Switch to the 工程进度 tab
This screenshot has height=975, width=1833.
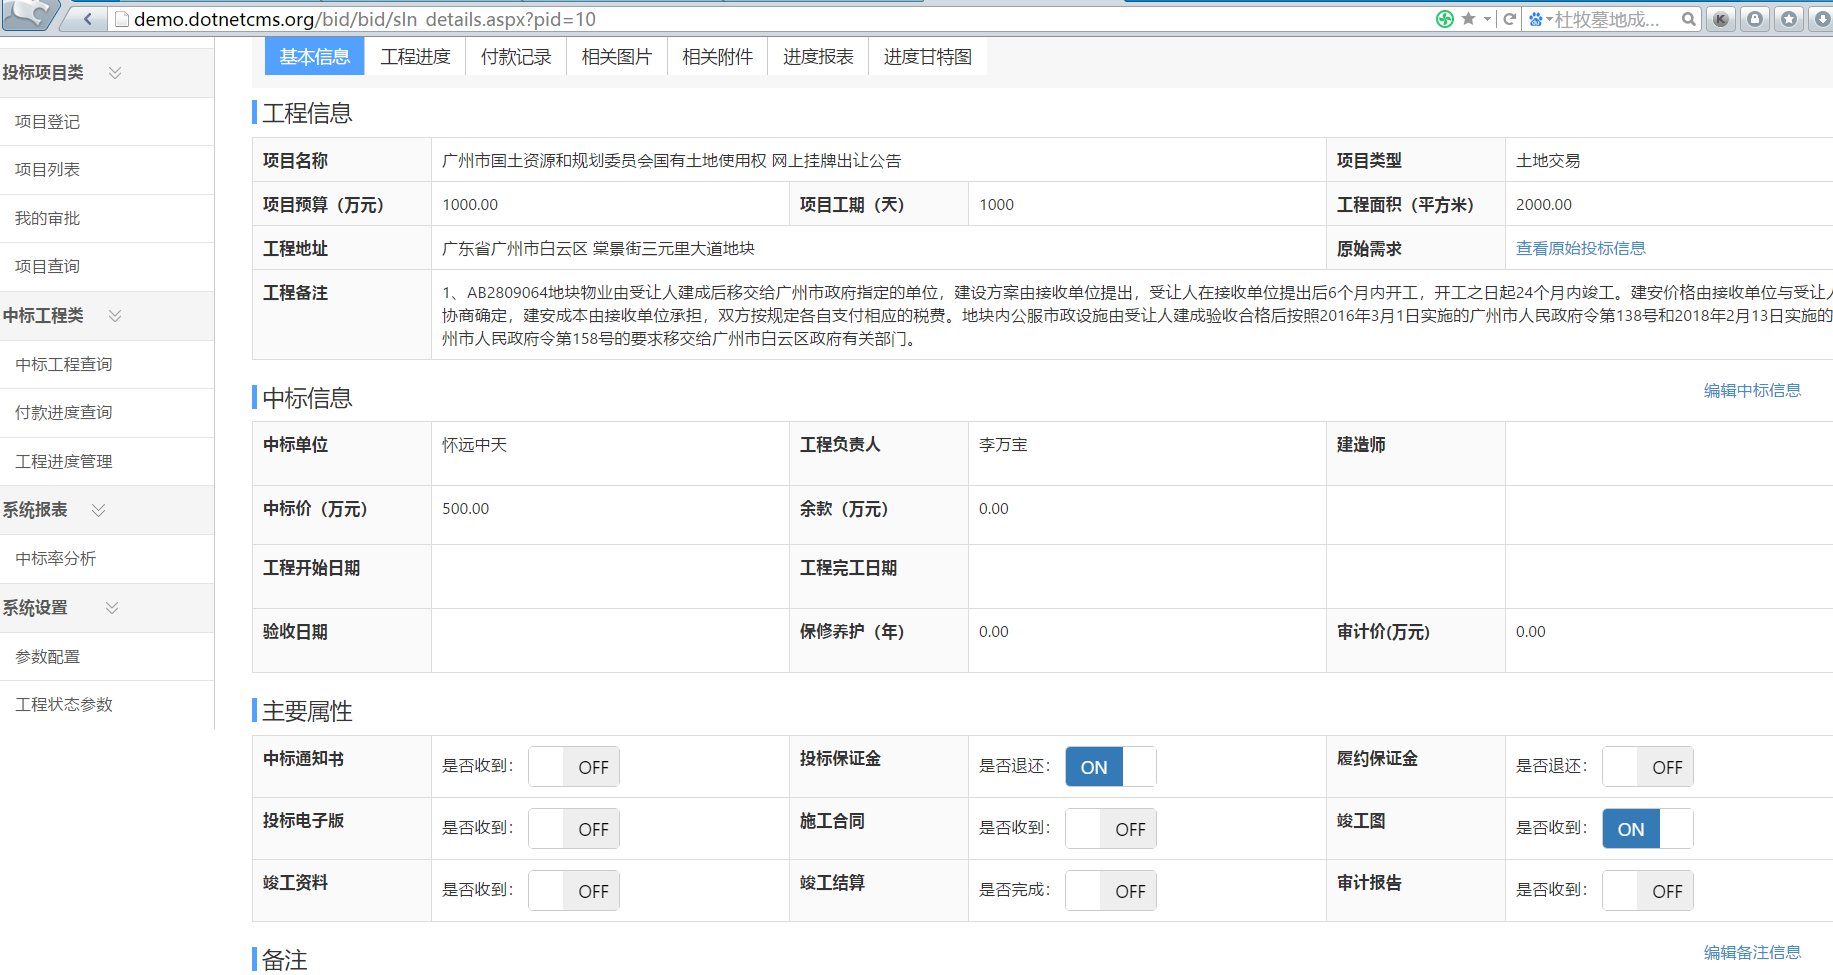415,57
